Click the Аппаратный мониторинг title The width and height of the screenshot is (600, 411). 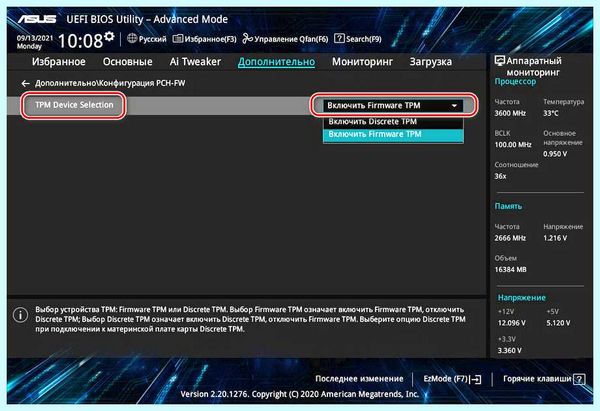[534, 66]
